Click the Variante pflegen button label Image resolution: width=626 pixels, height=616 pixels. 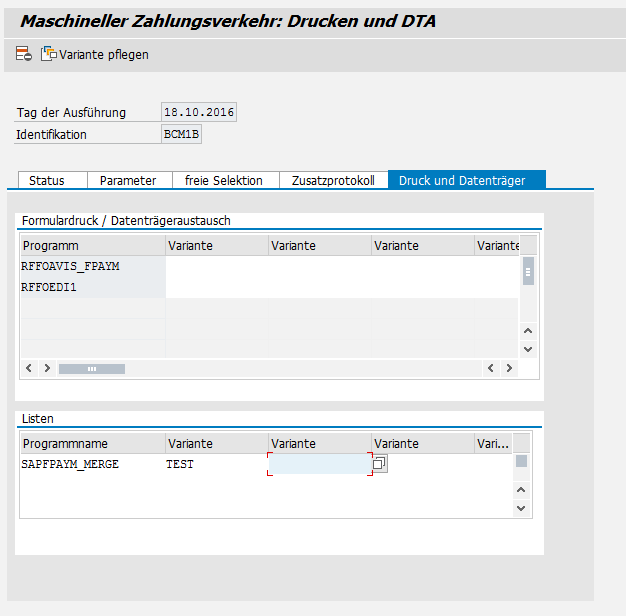click(x=104, y=55)
